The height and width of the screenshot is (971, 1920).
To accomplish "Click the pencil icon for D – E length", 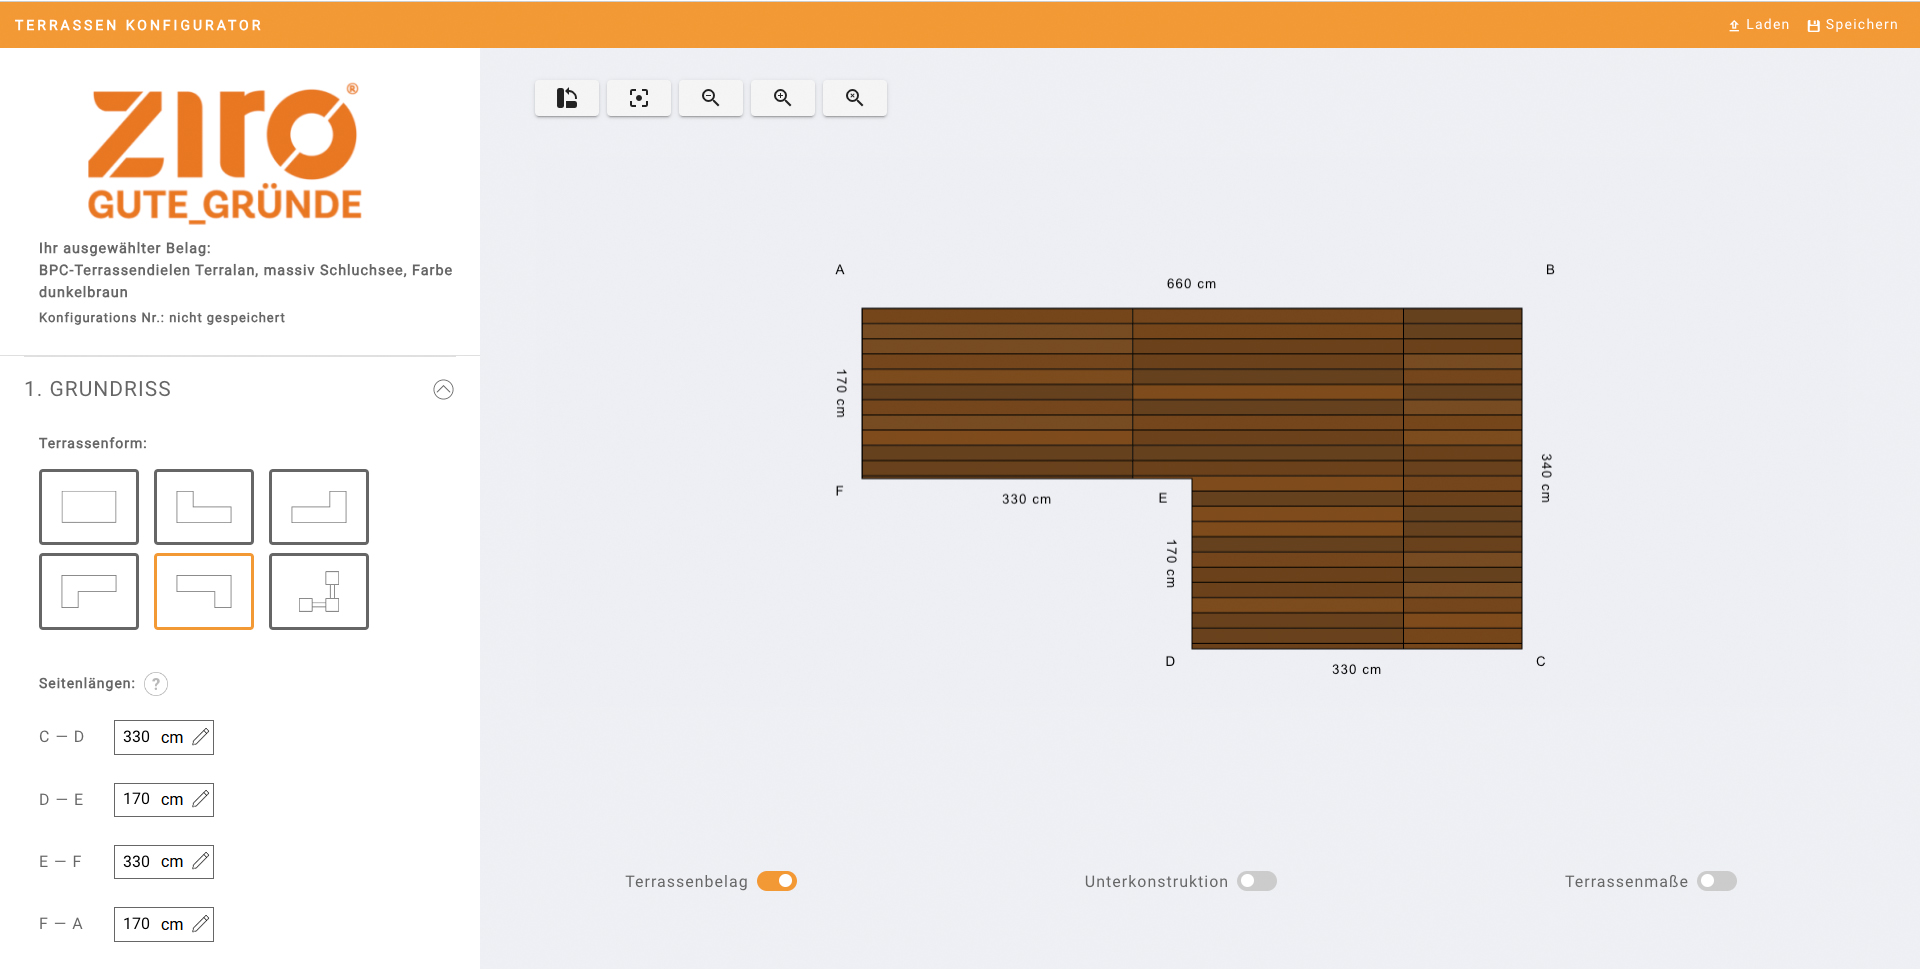I will pyautogui.click(x=200, y=799).
